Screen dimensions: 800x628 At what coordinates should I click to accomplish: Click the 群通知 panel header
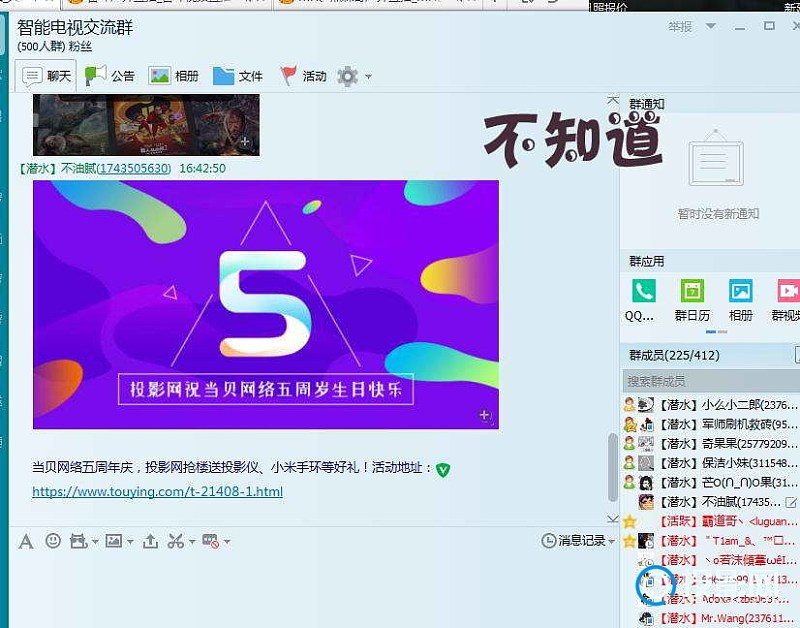646,104
